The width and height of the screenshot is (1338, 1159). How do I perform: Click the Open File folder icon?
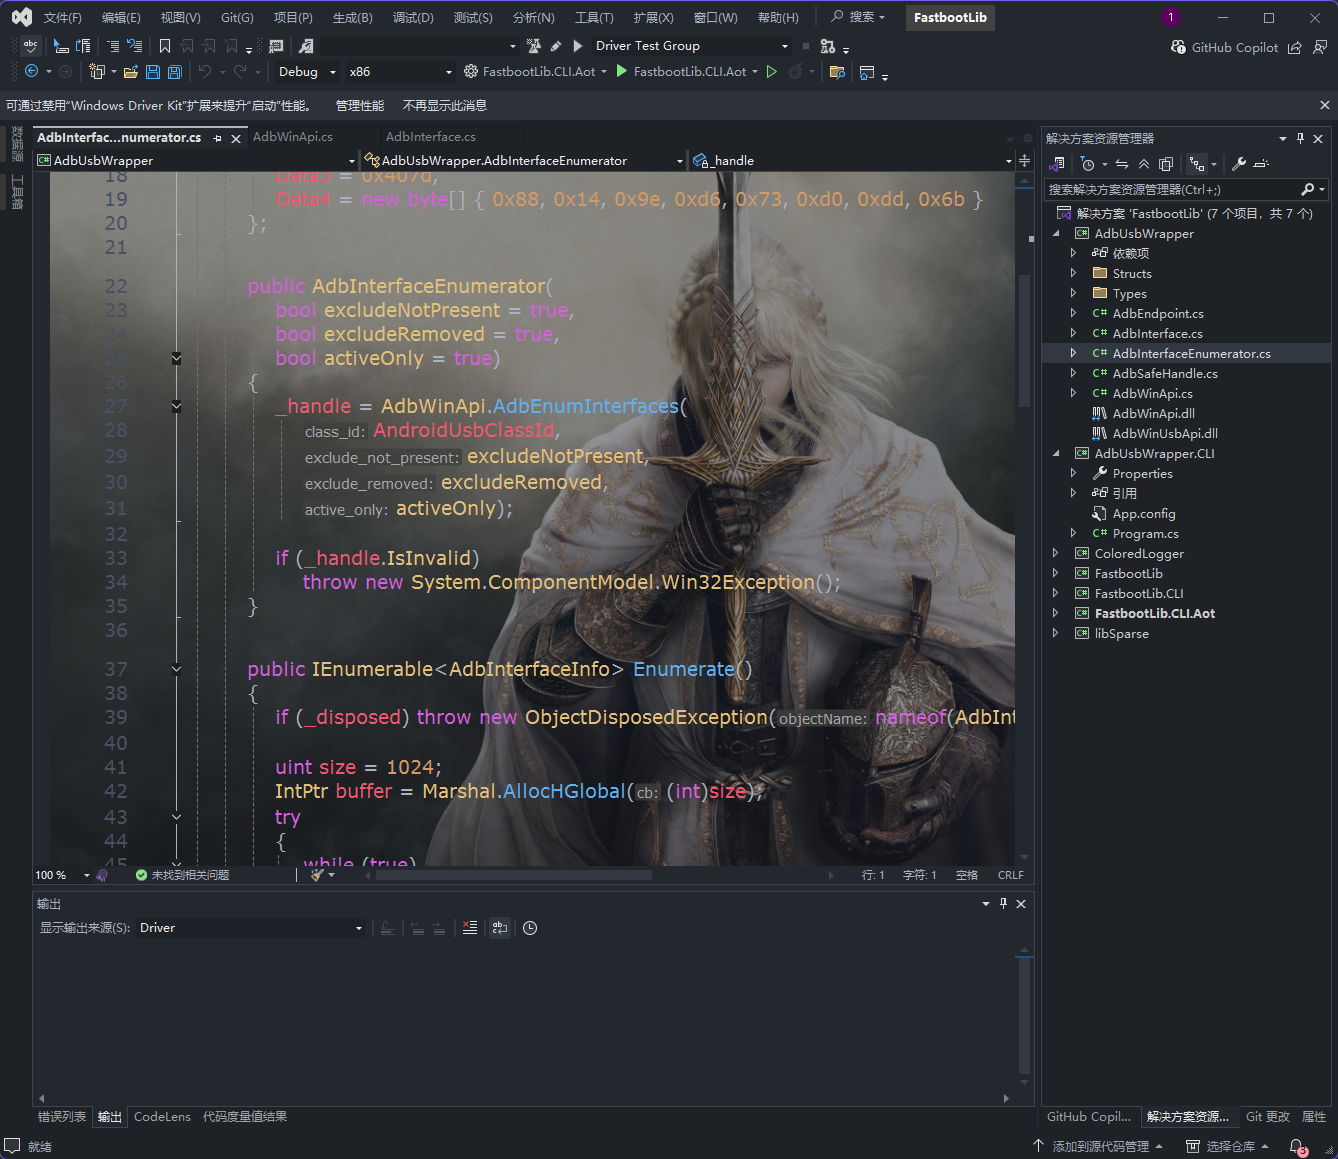130,72
